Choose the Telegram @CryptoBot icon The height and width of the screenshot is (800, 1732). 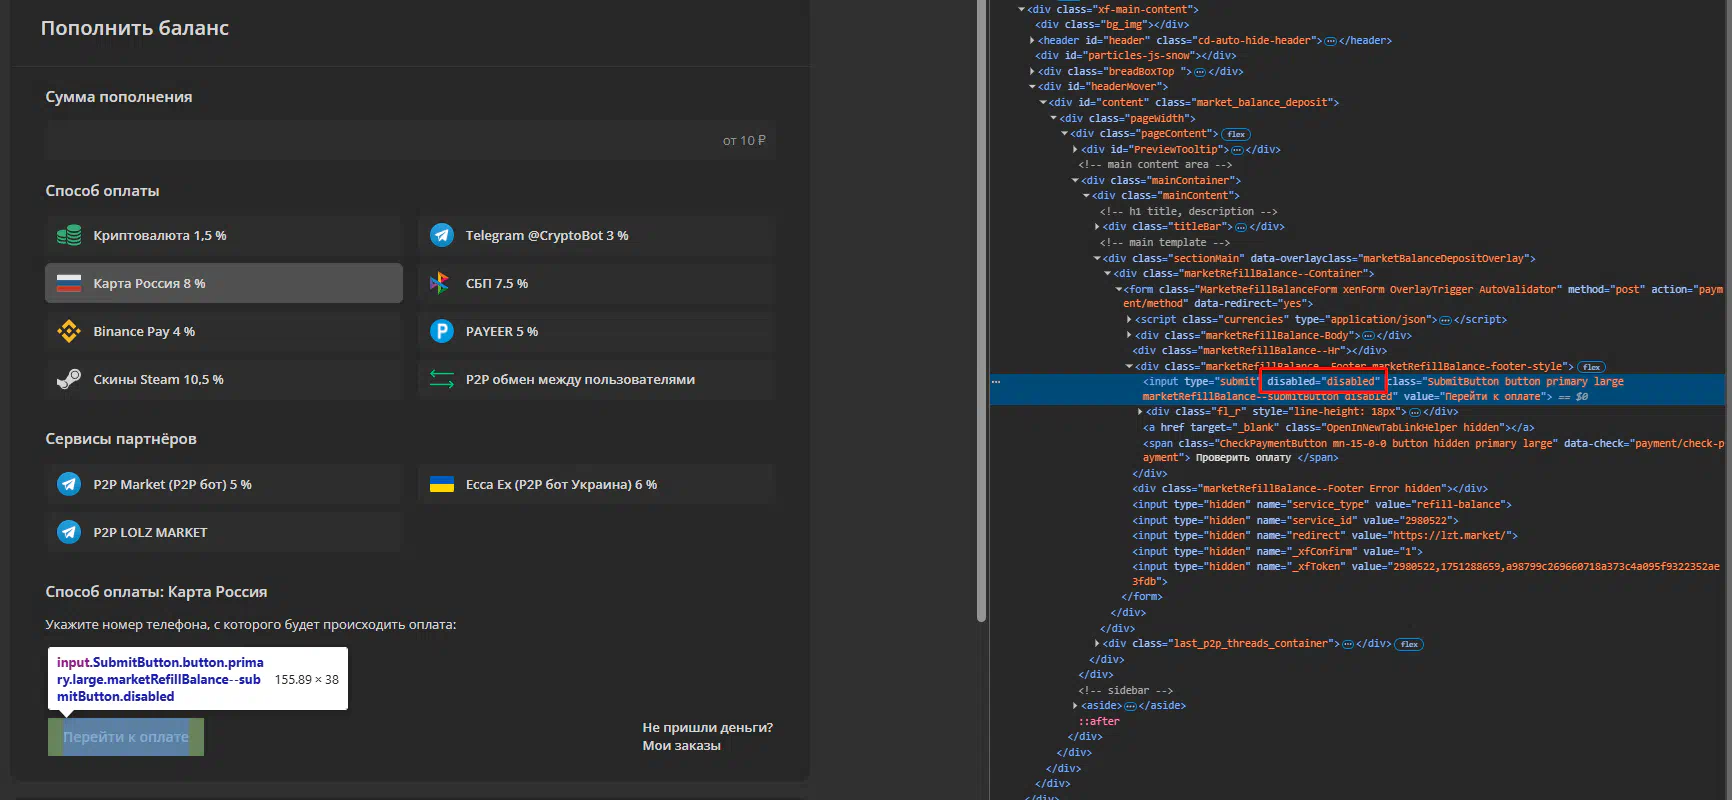click(x=442, y=235)
